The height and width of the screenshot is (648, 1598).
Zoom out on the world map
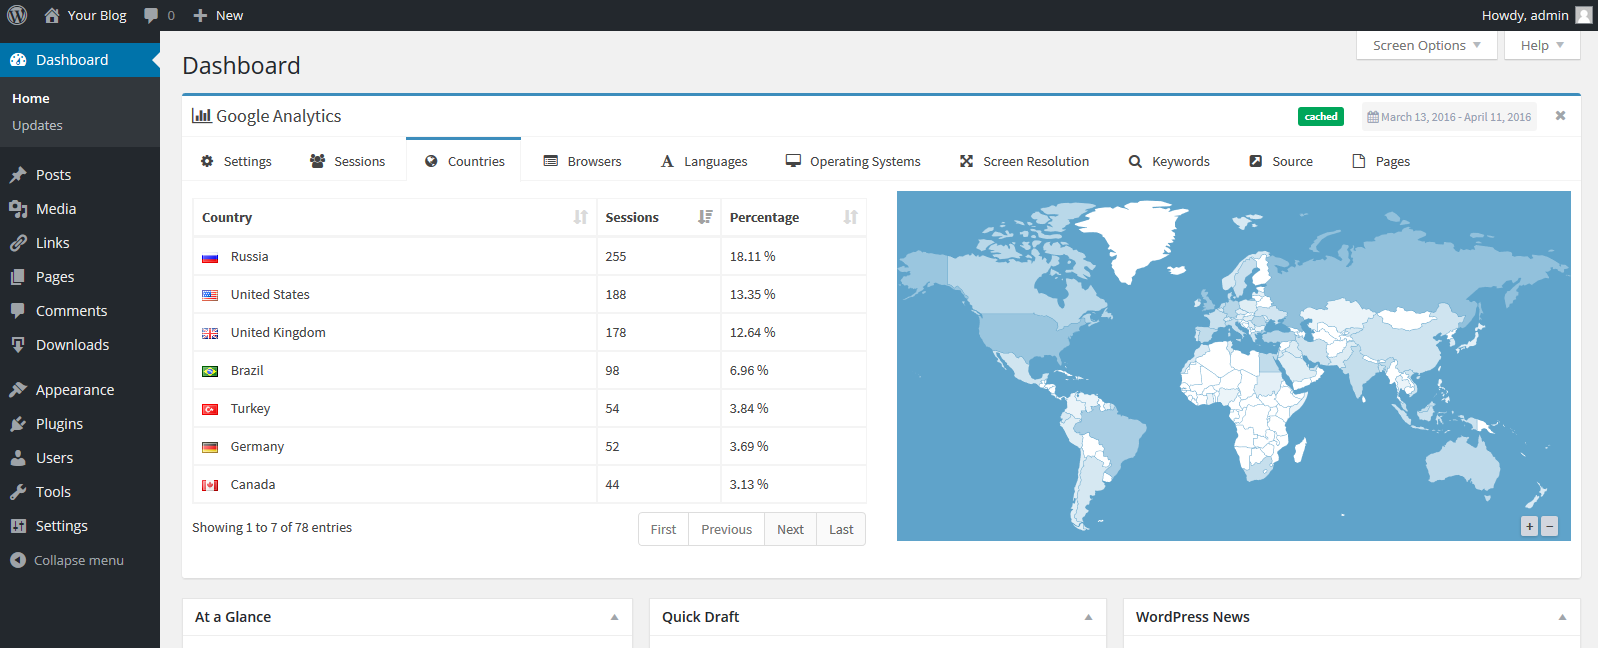click(x=1550, y=526)
